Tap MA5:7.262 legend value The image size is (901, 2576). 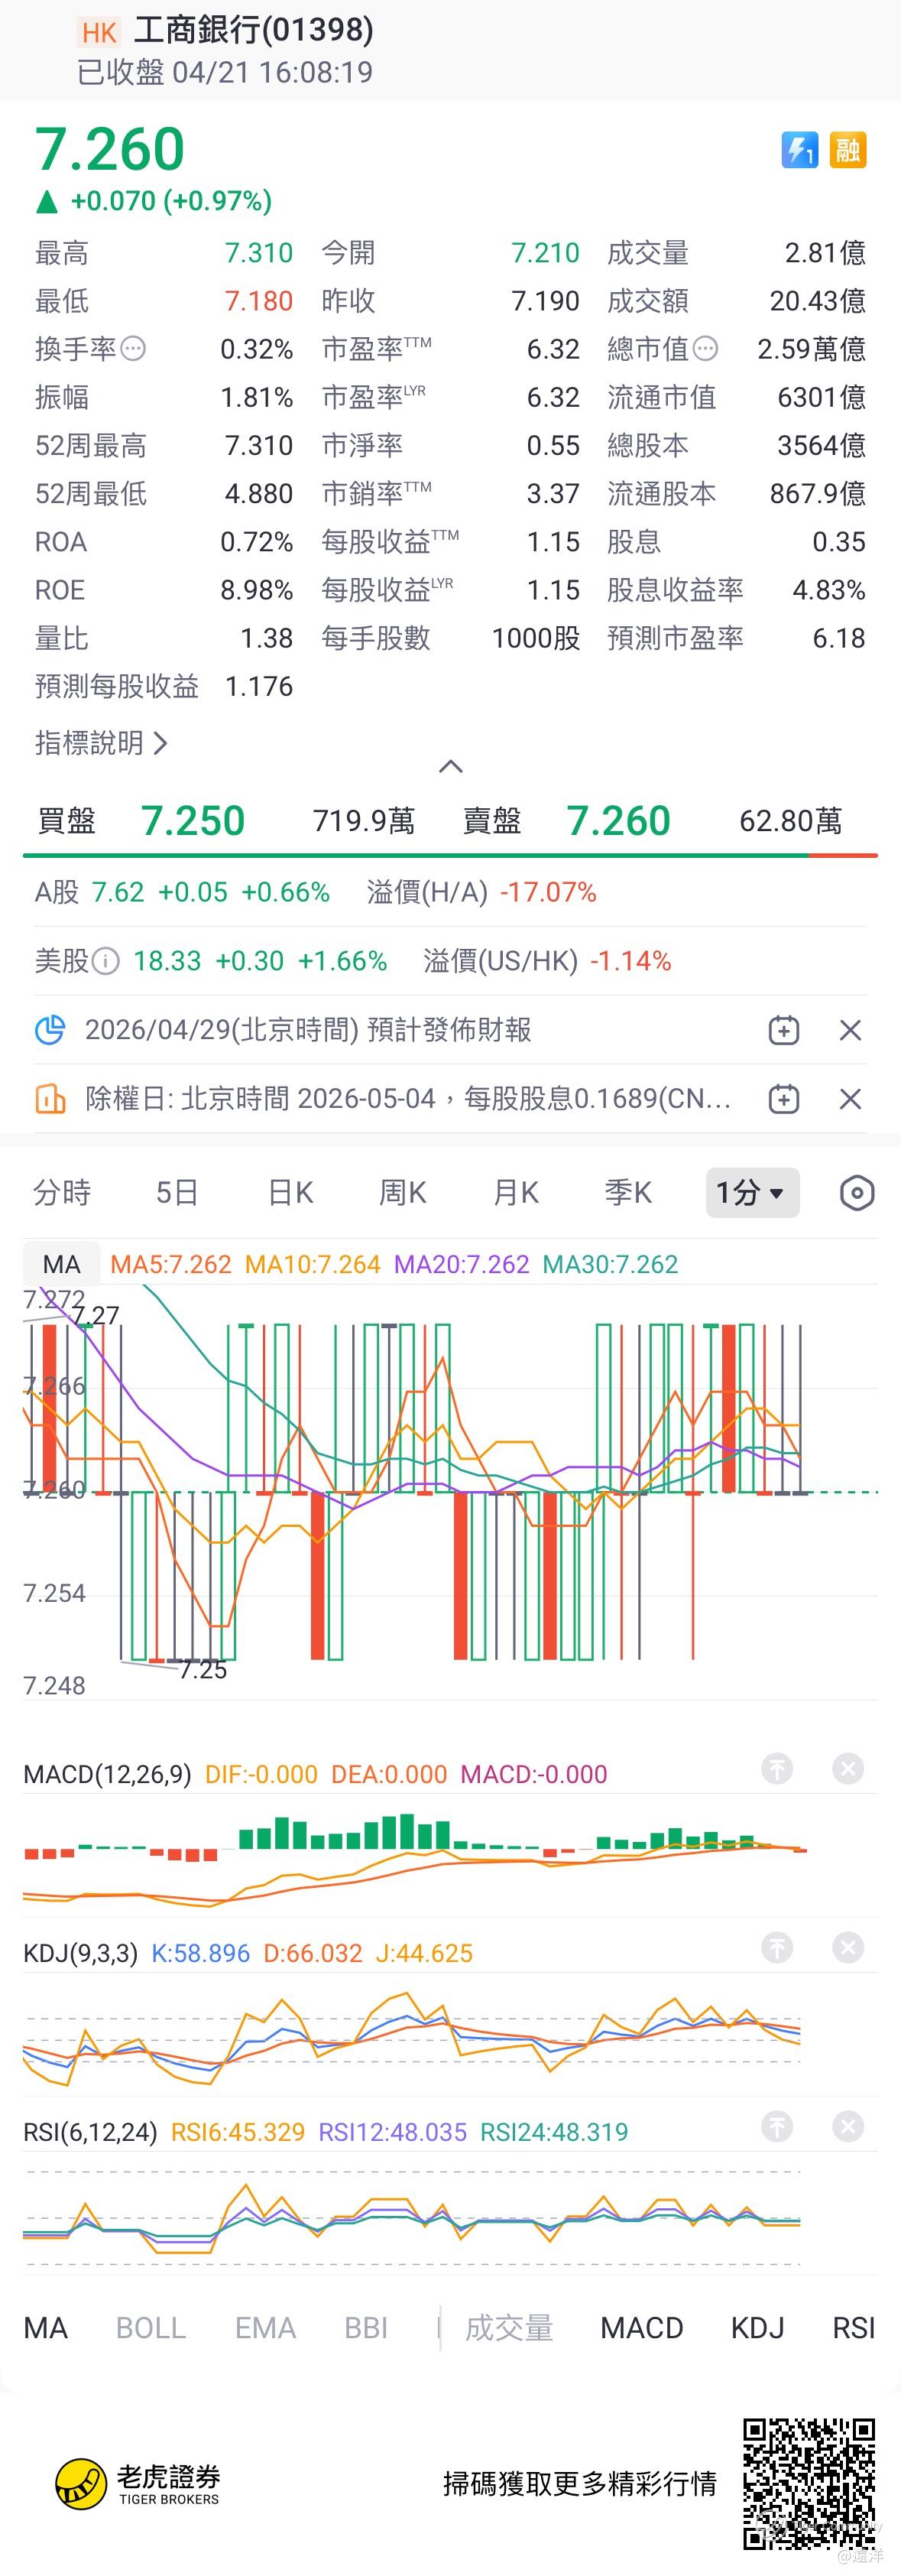point(171,1264)
